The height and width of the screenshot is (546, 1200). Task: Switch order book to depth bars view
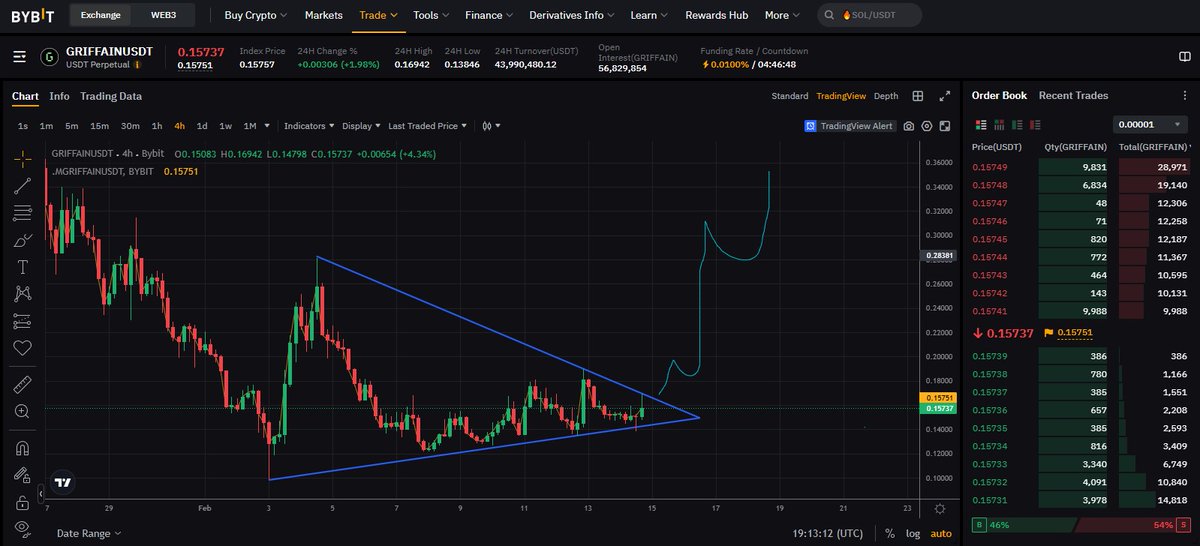click(x=999, y=125)
